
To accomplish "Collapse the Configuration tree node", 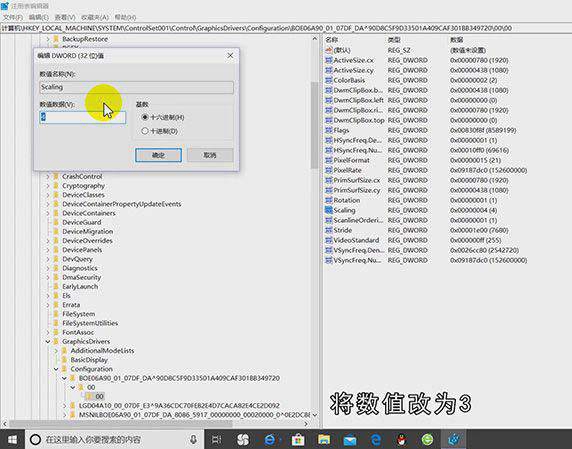I will (56, 369).
